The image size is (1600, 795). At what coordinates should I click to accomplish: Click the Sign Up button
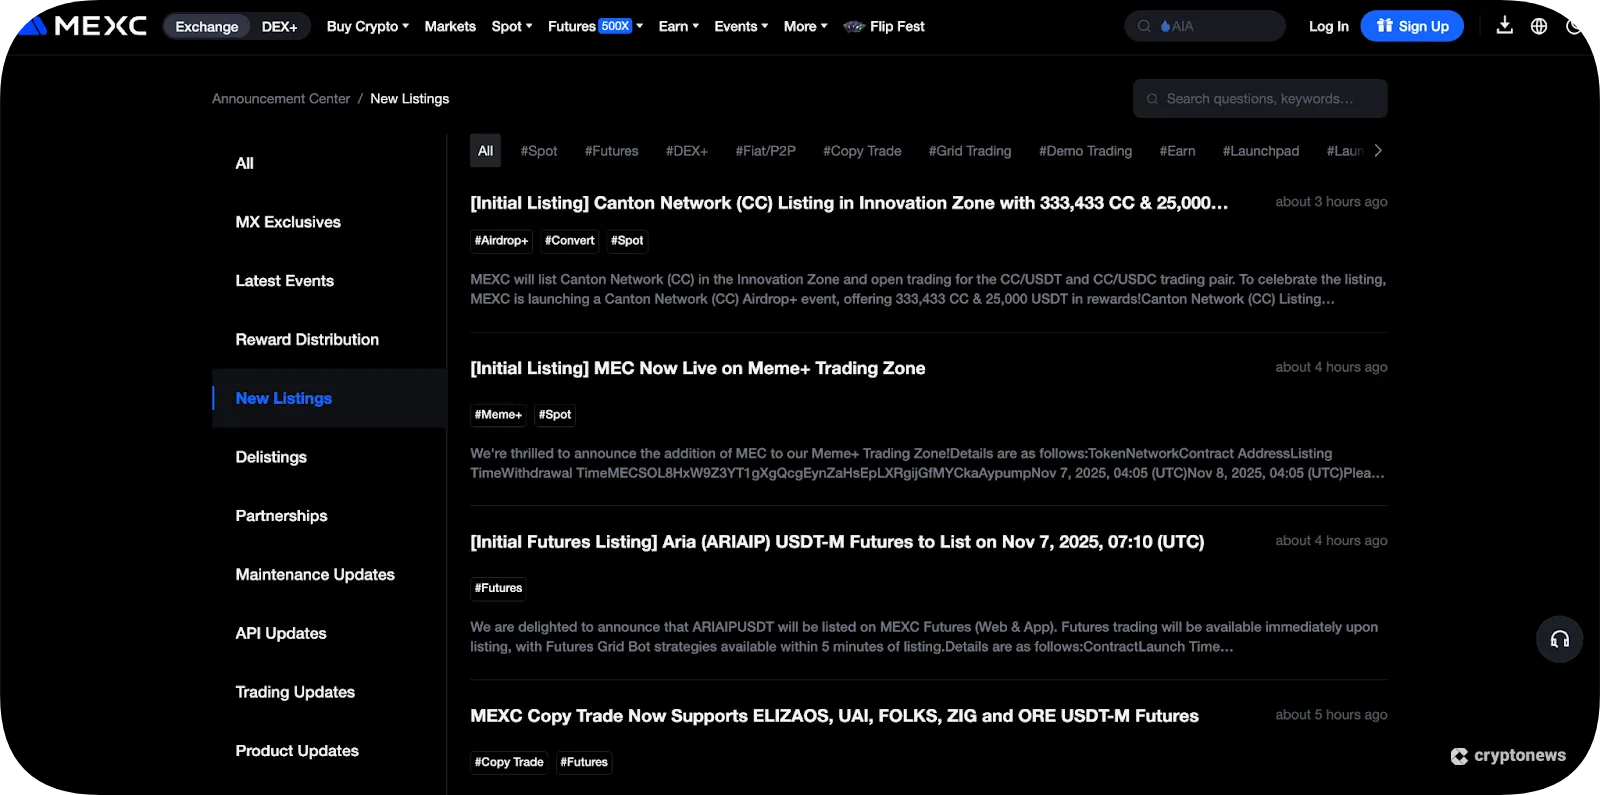click(1412, 26)
